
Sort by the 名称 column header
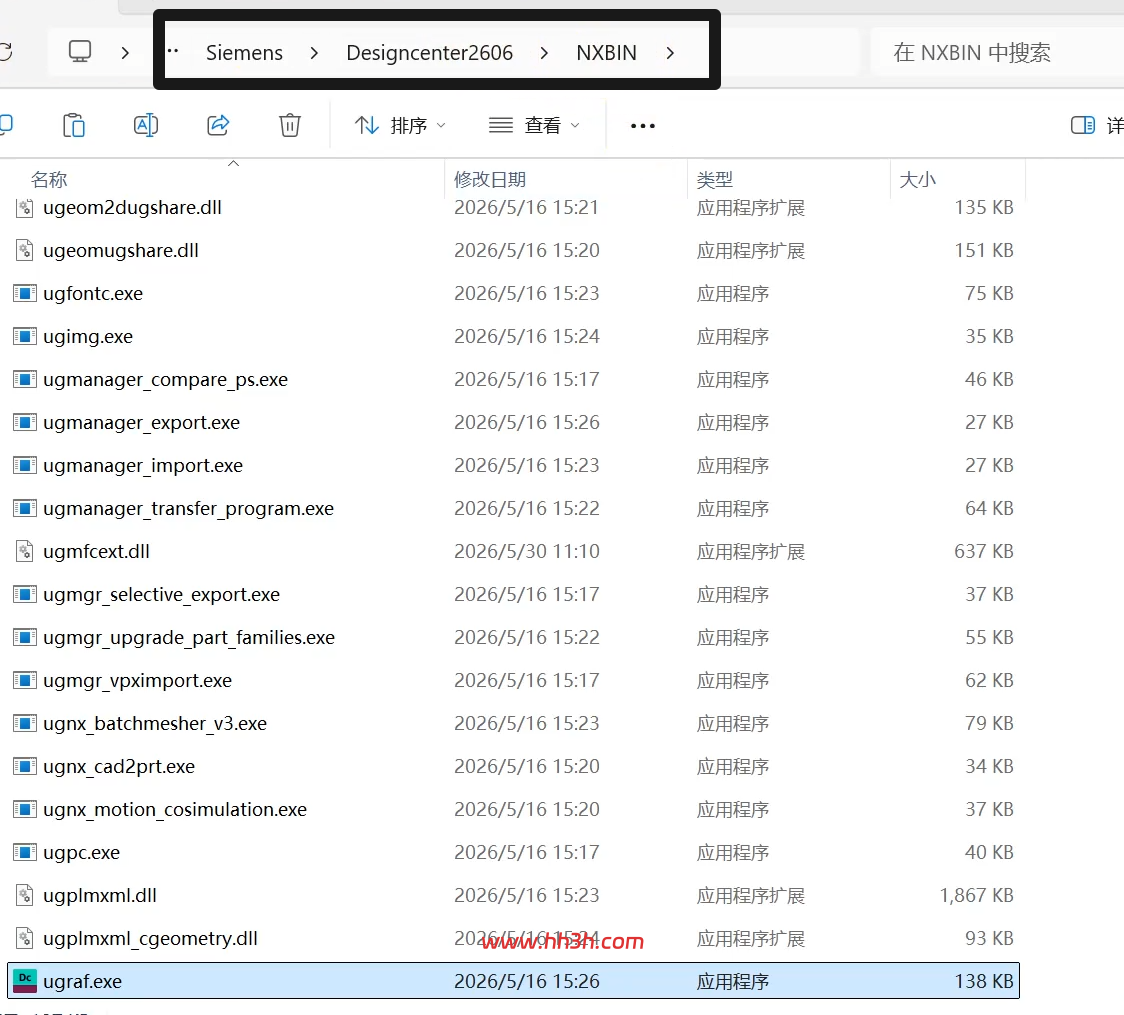coord(49,179)
